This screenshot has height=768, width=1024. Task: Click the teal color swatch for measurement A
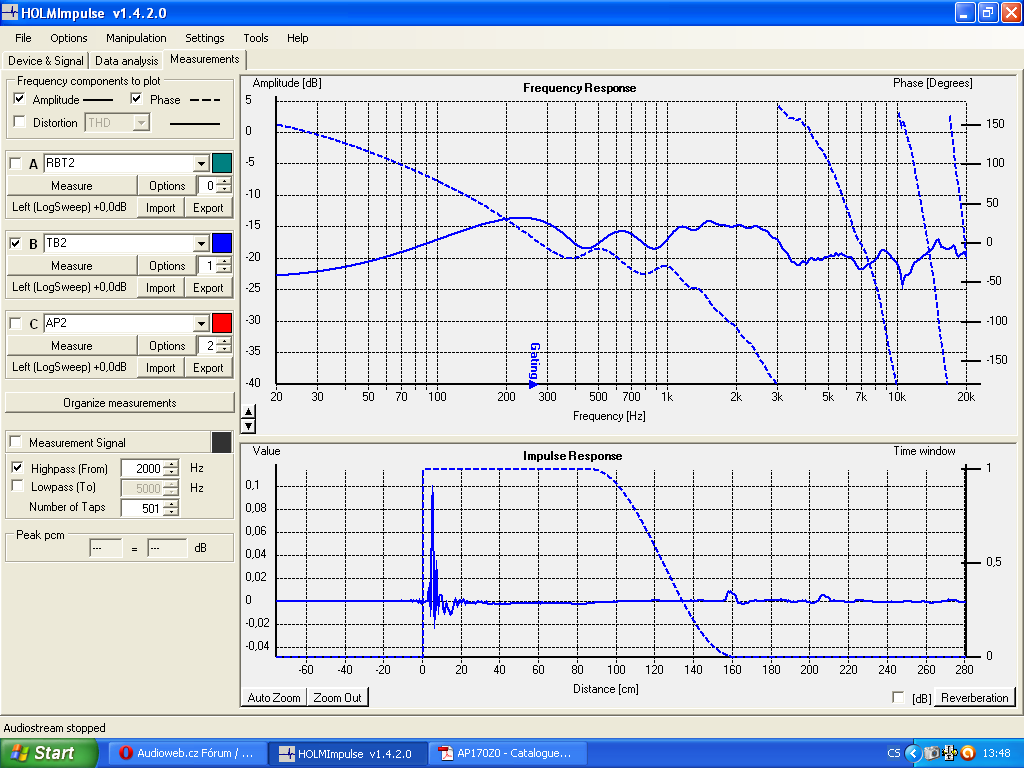[222, 163]
